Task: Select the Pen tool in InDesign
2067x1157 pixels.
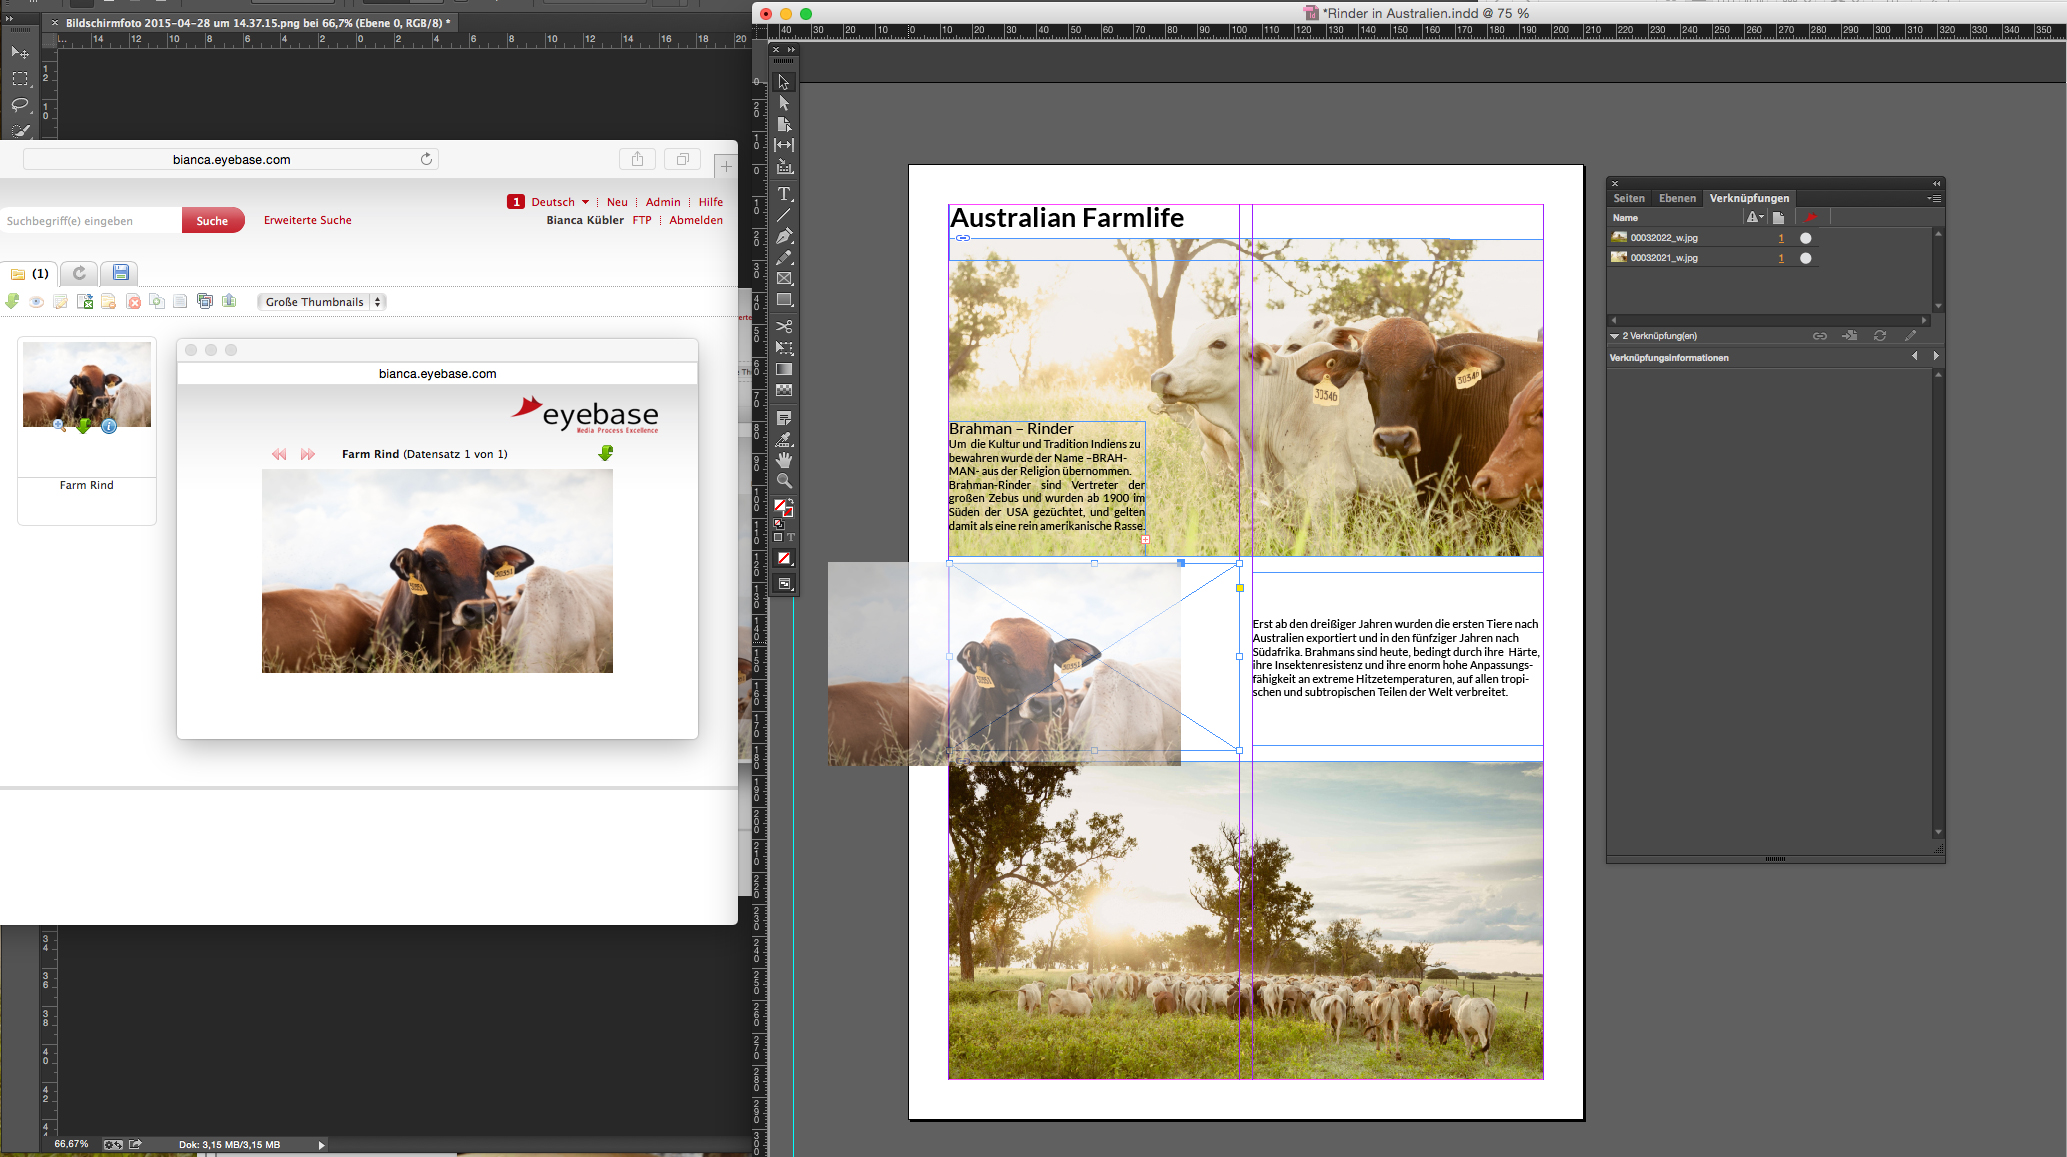Action: 784,236
